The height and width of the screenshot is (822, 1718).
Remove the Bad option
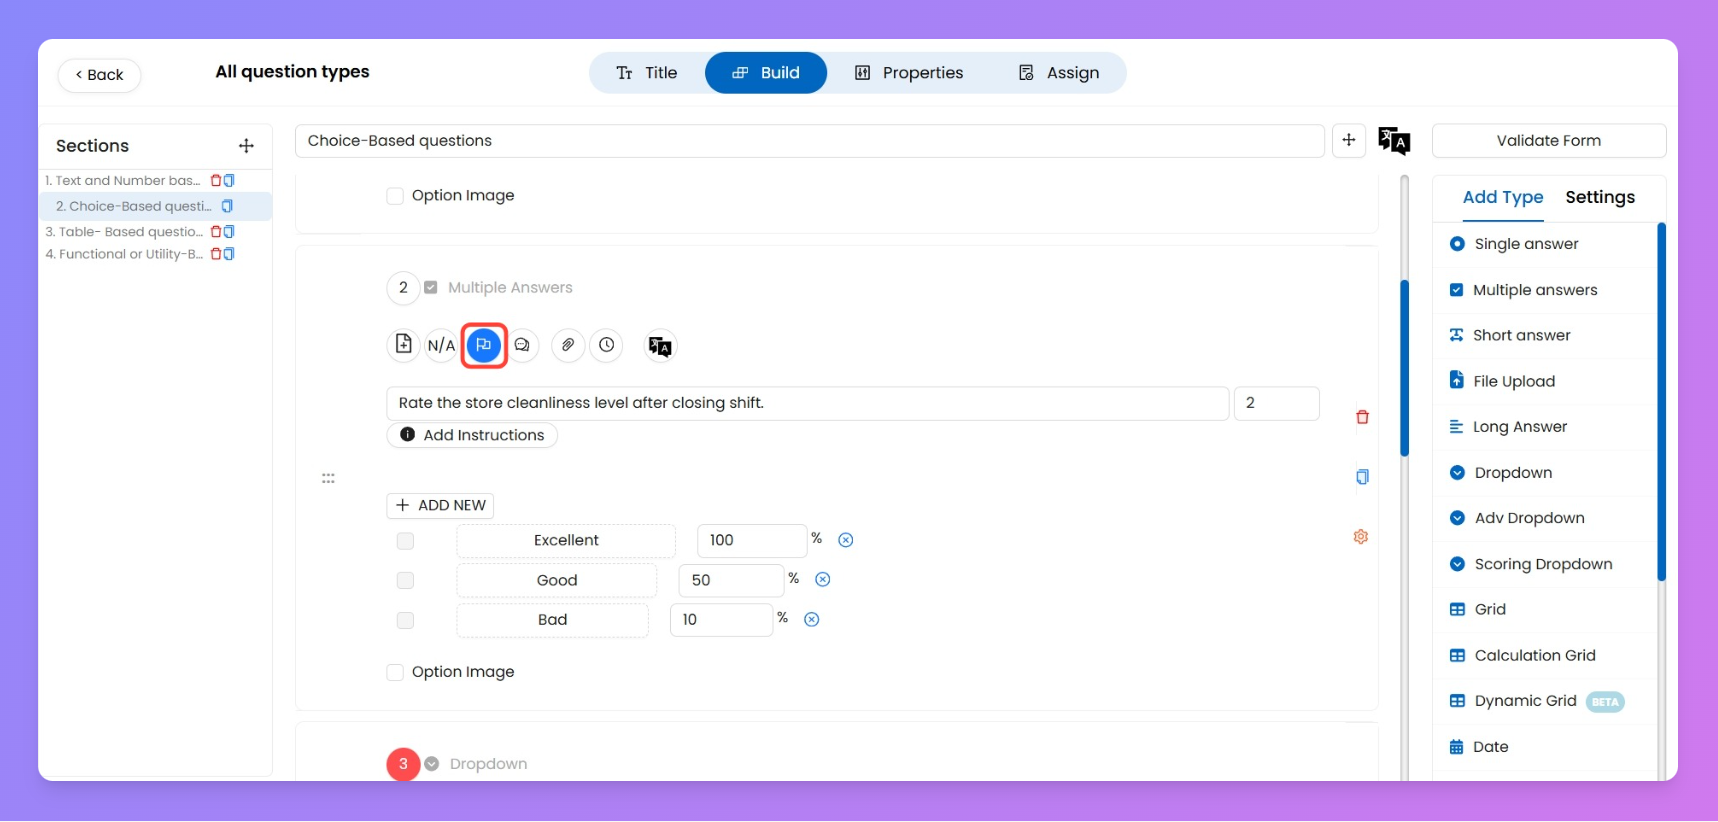pyautogui.click(x=812, y=620)
